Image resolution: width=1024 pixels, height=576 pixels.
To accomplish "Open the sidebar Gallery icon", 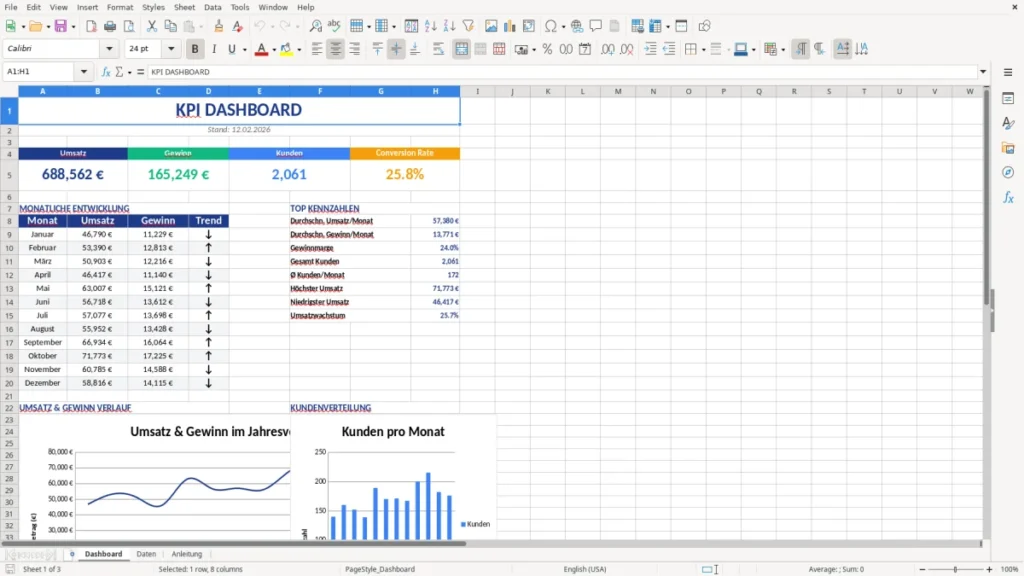I will pyautogui.click(x=1008, y=148).
